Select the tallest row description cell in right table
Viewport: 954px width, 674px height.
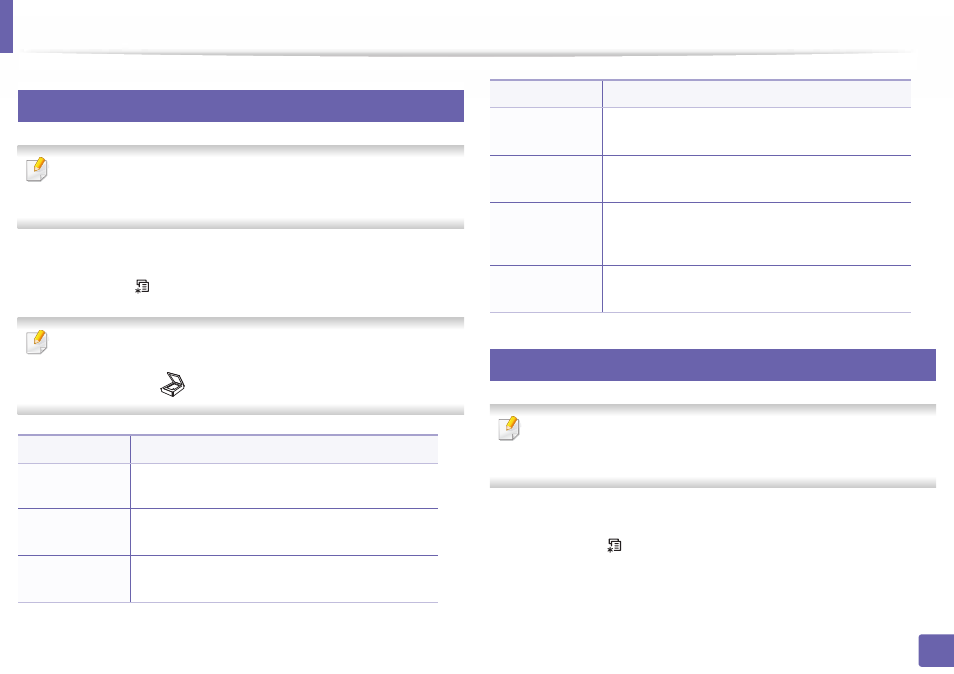pos(757,234)
